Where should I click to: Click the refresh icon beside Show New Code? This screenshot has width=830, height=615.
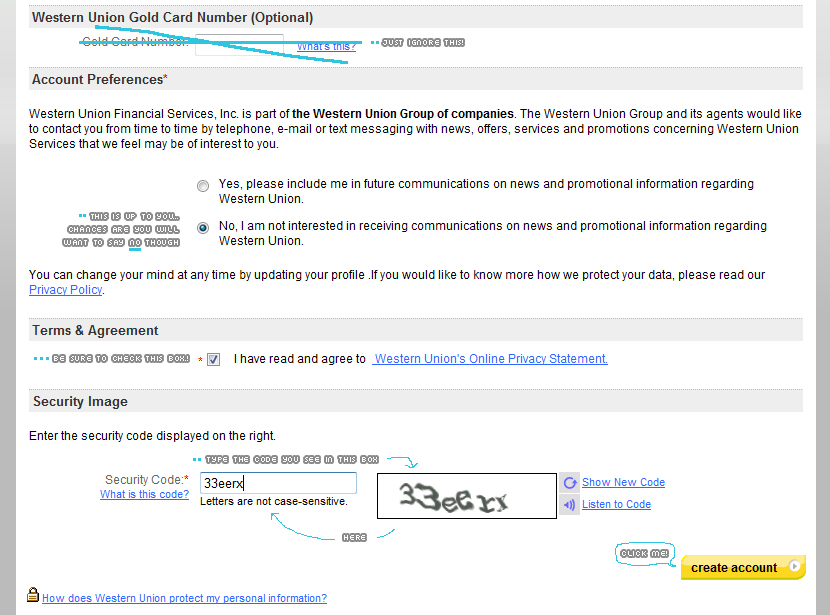[x=570, y=483]
